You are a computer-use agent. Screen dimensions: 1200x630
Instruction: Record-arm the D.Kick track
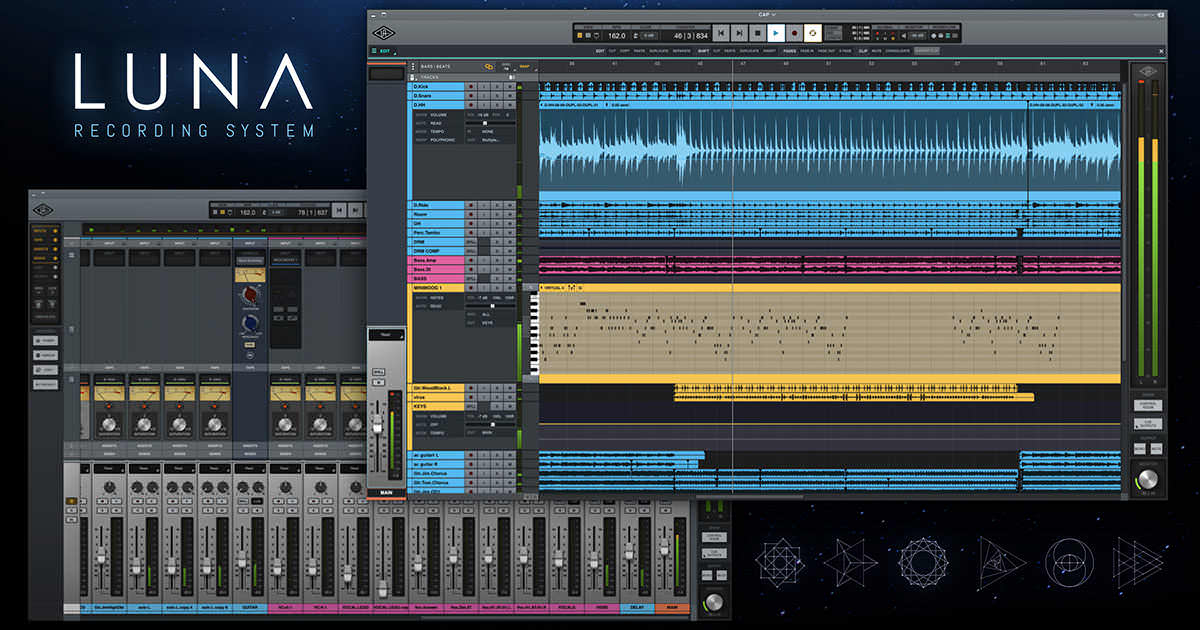click(471, 87)
